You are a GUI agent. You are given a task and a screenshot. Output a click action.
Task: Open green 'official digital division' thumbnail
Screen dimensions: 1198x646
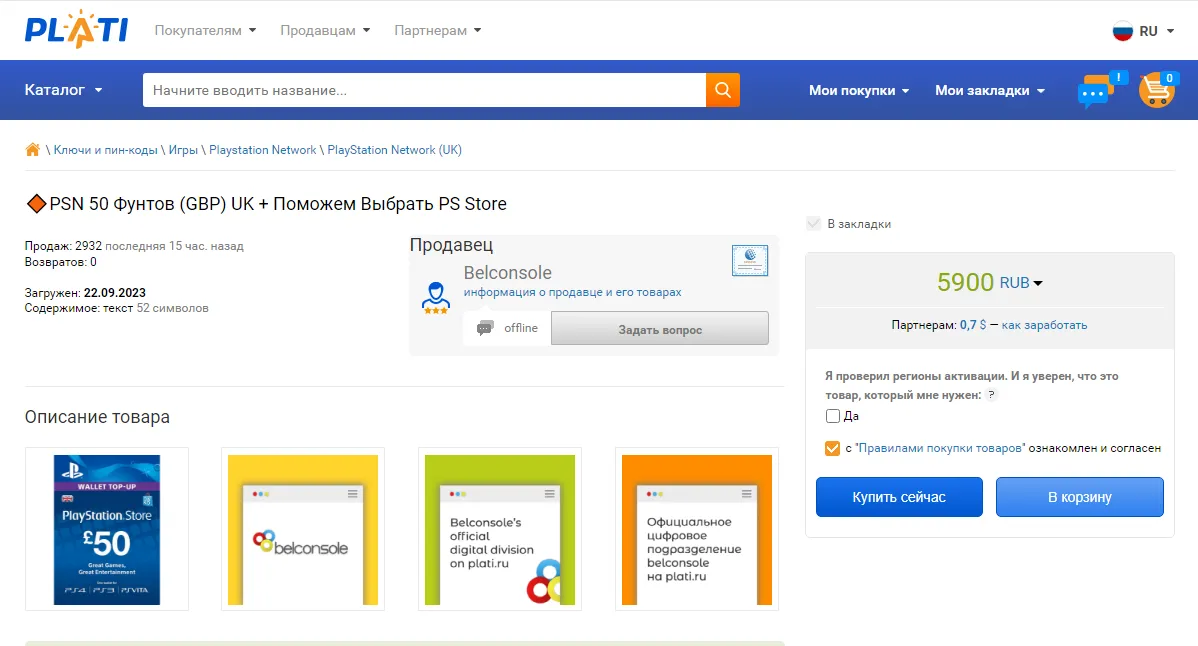point(500,529)
